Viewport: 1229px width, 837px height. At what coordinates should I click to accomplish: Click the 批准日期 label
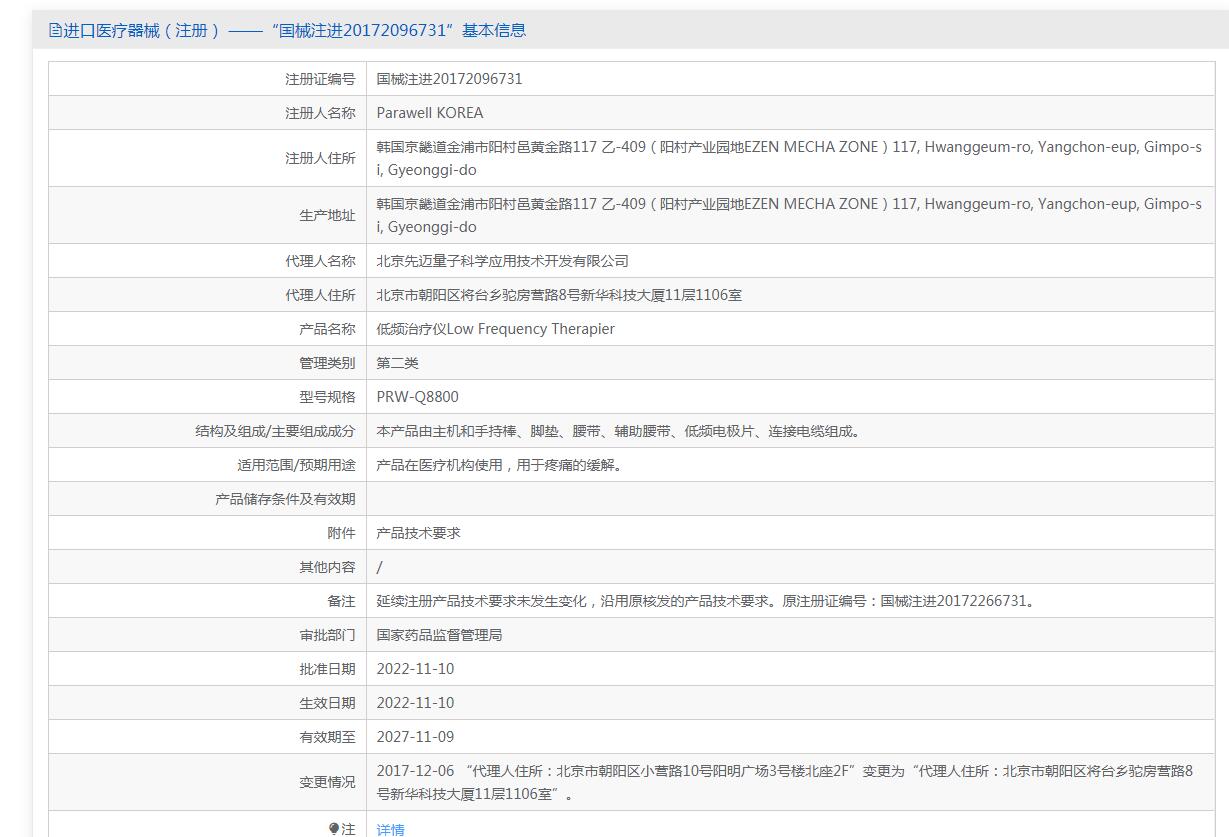[327, 669]
